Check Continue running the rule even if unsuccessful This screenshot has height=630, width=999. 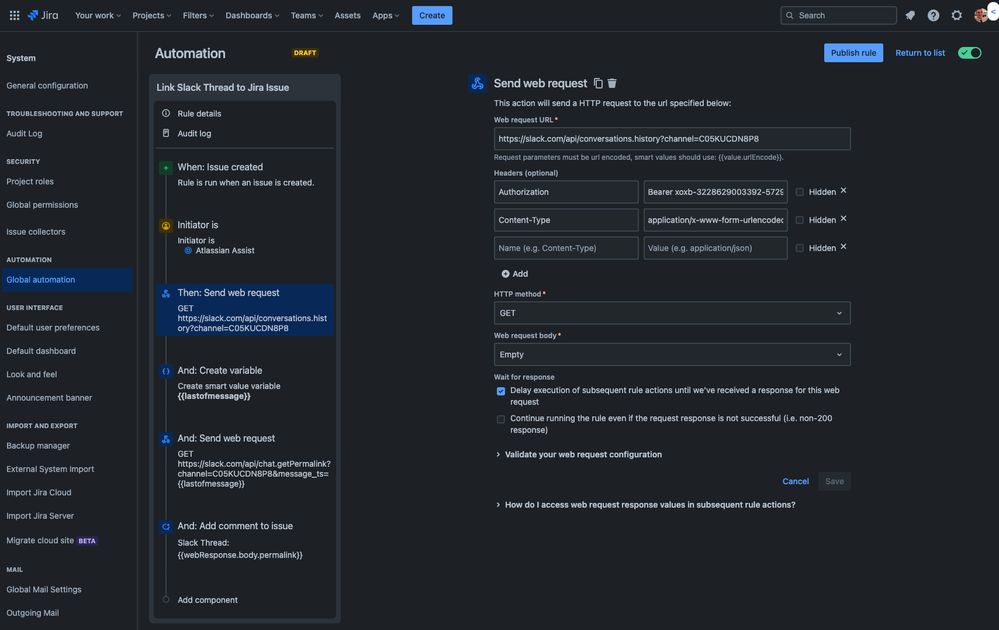[501, 419]
